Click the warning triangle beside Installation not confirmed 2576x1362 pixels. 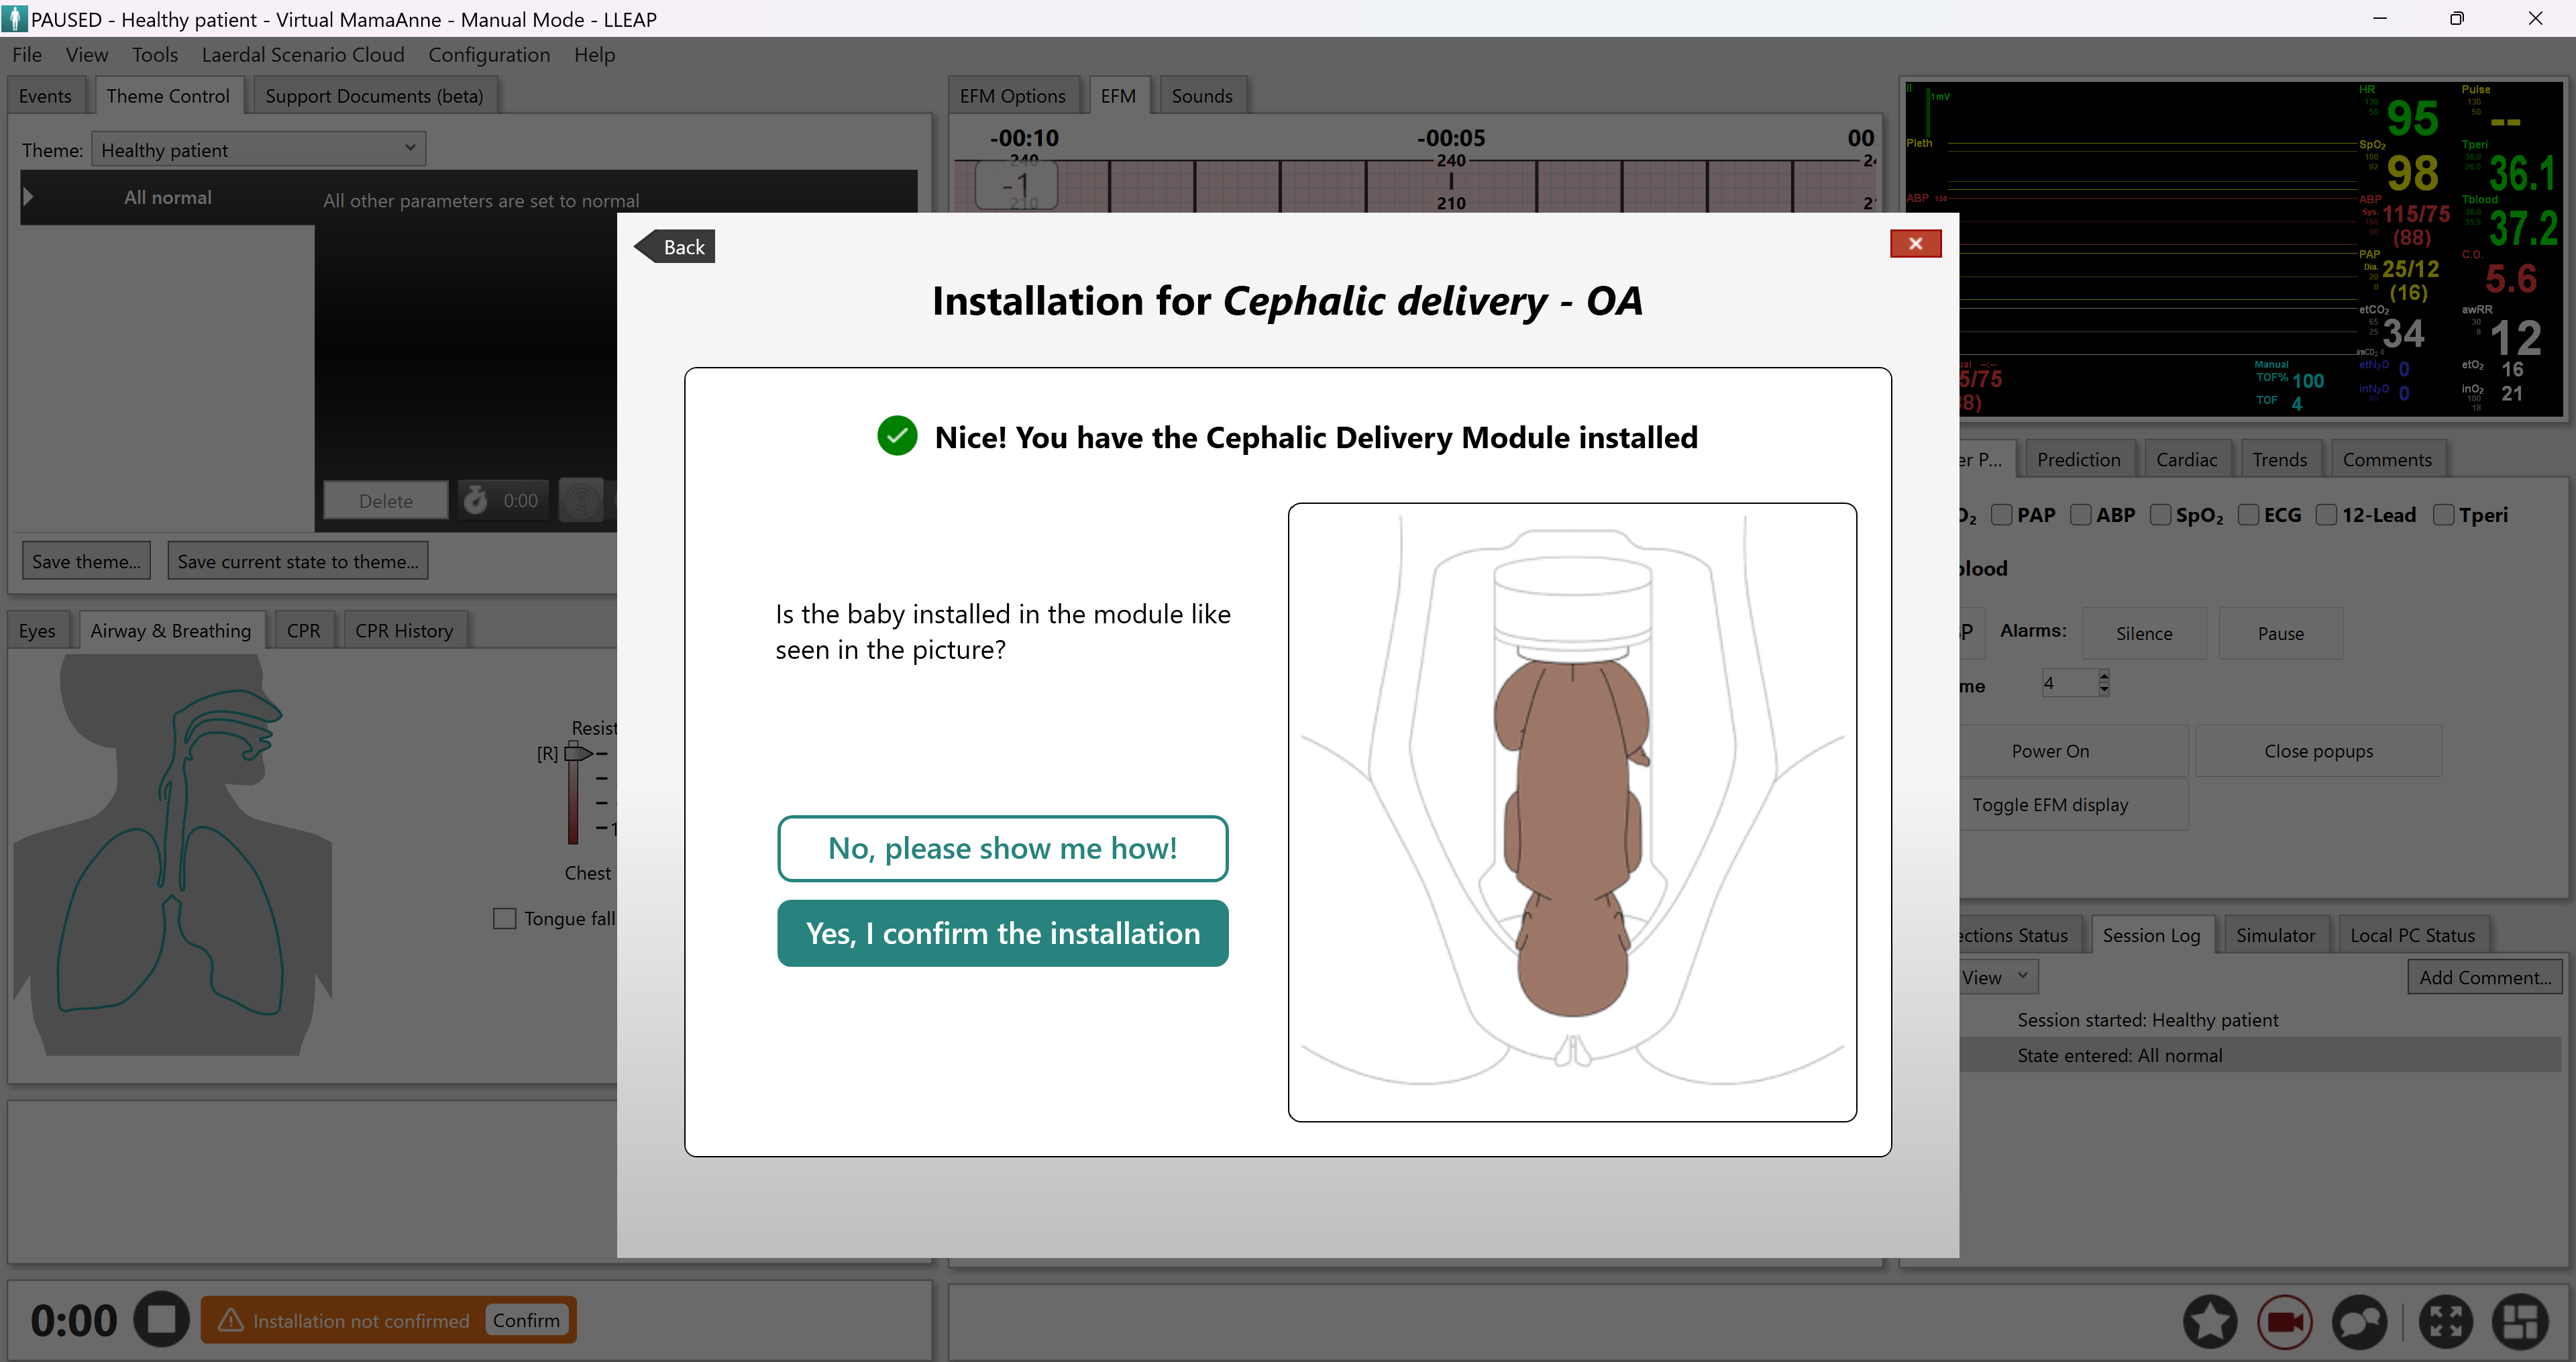(230, 1320)
